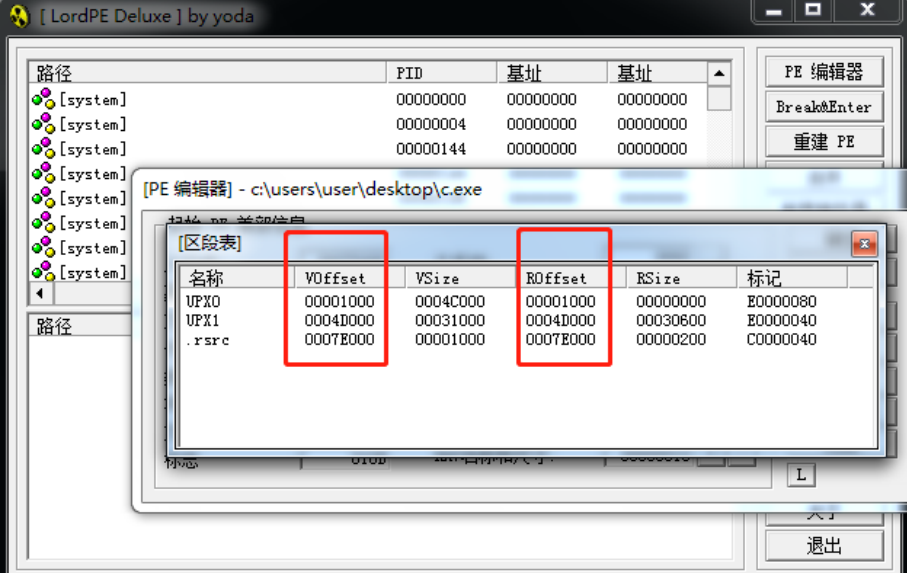This screenshot has height=573, width=907.
Task: Sort by the 名称 column header
Action: coord(236,278)
